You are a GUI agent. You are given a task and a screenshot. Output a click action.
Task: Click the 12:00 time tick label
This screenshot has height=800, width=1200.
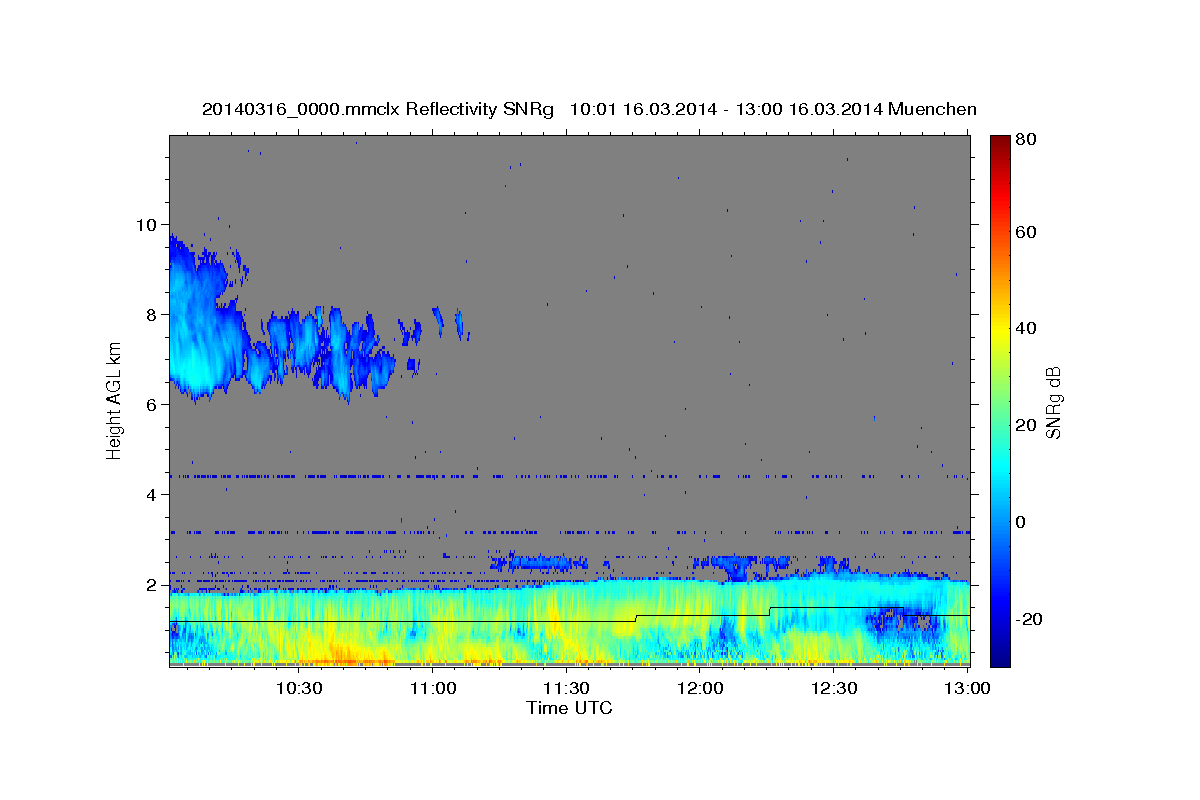coord(700,688)
